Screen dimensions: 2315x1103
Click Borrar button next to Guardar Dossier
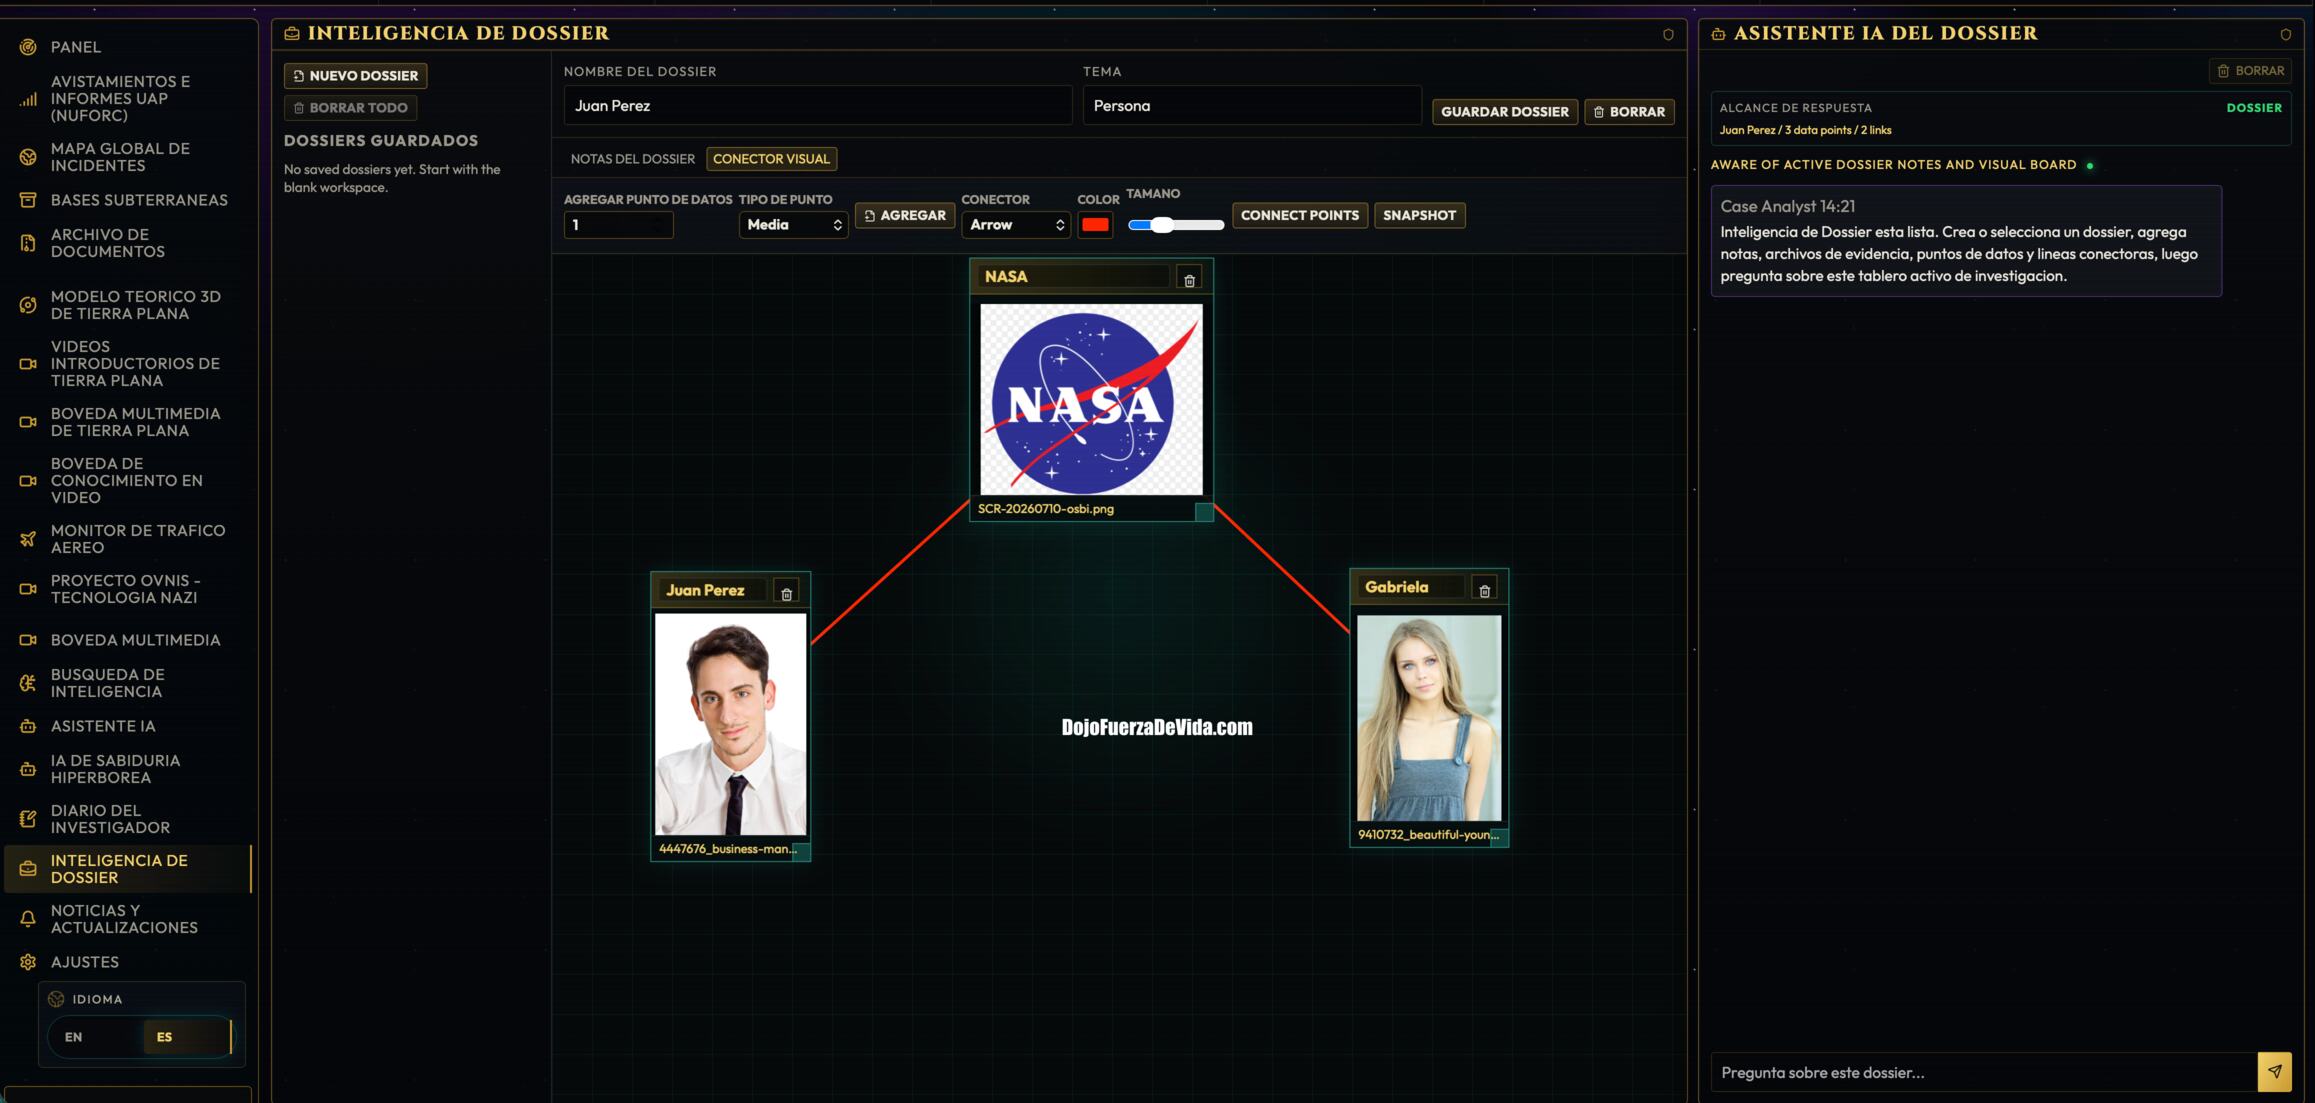(x=1629, y=112)
